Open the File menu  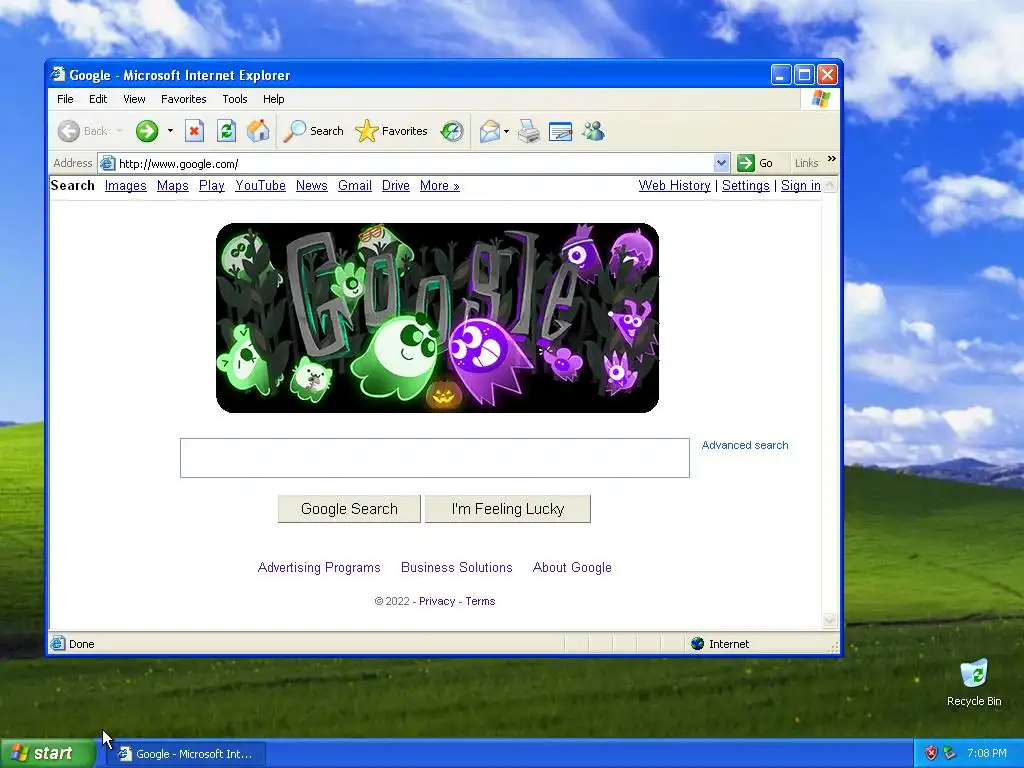(x=65, y=99)
